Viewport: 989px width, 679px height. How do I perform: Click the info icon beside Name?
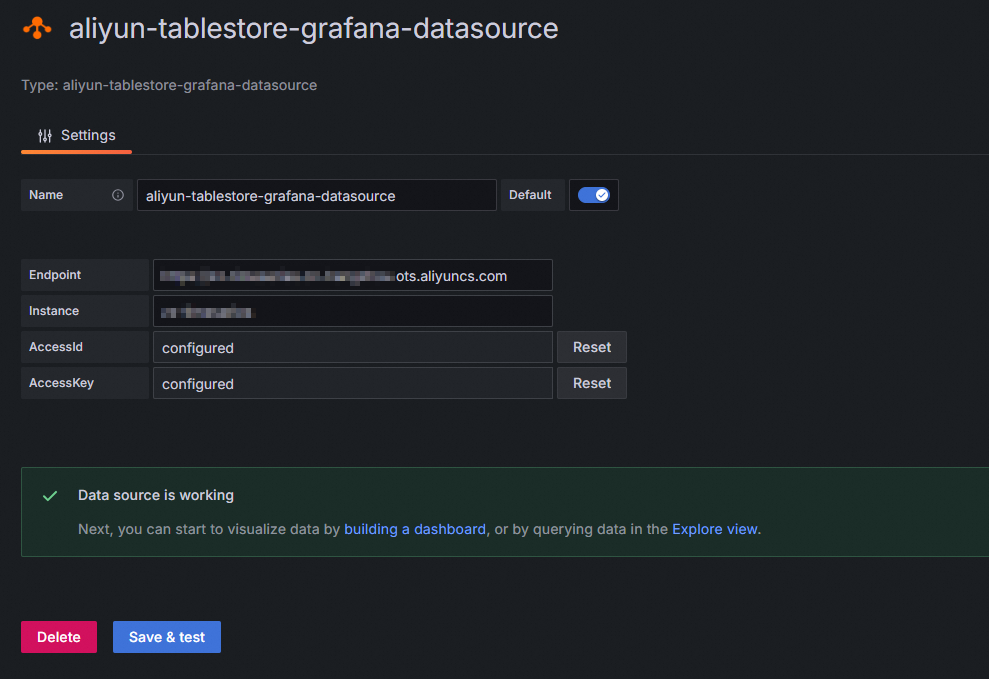[x=118, y=195]
